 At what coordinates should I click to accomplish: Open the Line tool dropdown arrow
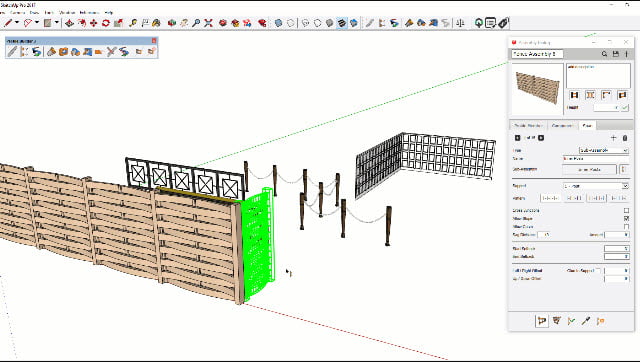(x=17, y=23)
